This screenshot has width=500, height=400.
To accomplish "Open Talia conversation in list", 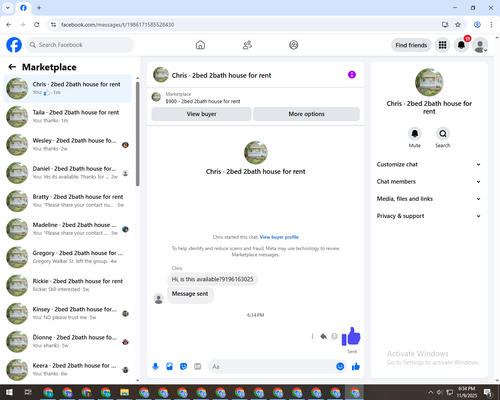I will pos(67,117).
